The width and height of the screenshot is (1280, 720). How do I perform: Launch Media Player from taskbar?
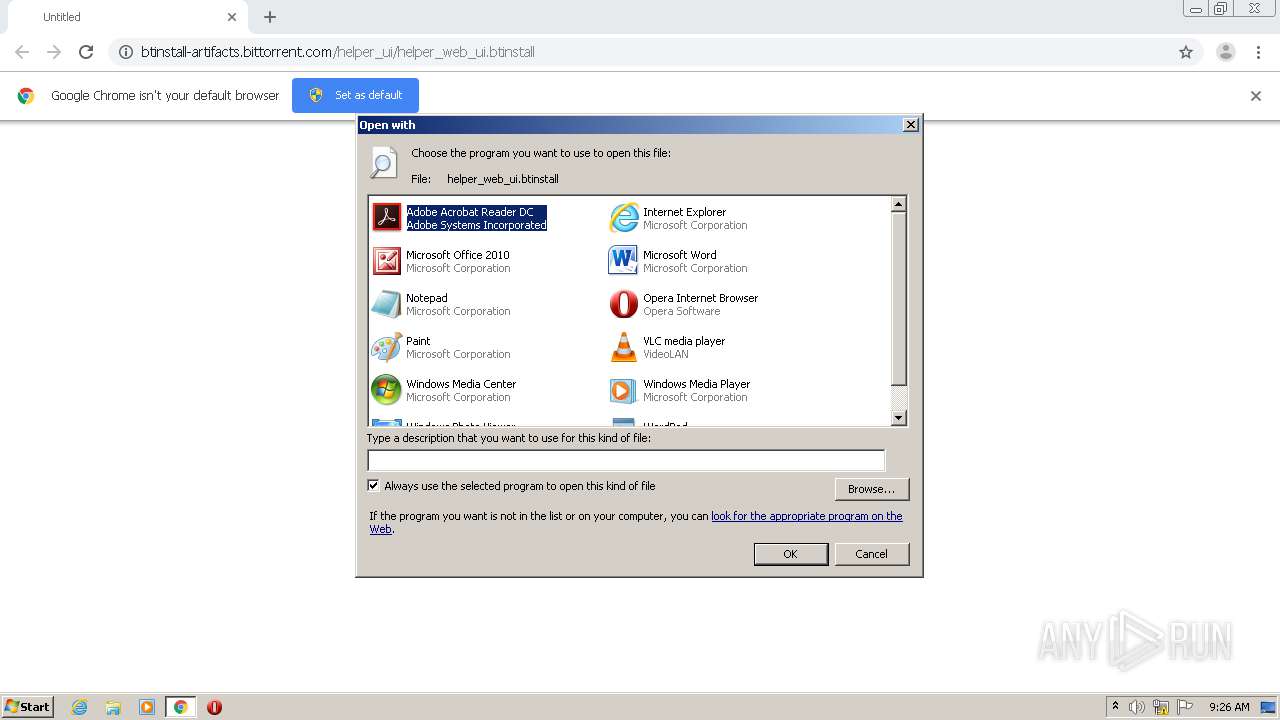tap(147, 707)
